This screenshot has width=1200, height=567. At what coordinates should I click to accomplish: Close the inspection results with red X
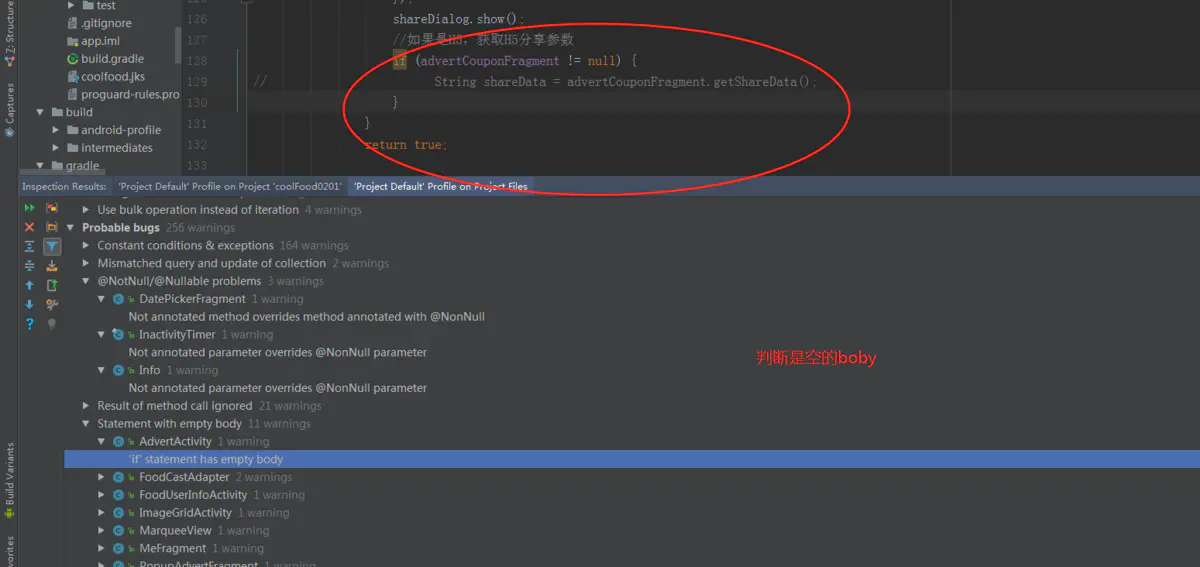pos(29,227)
